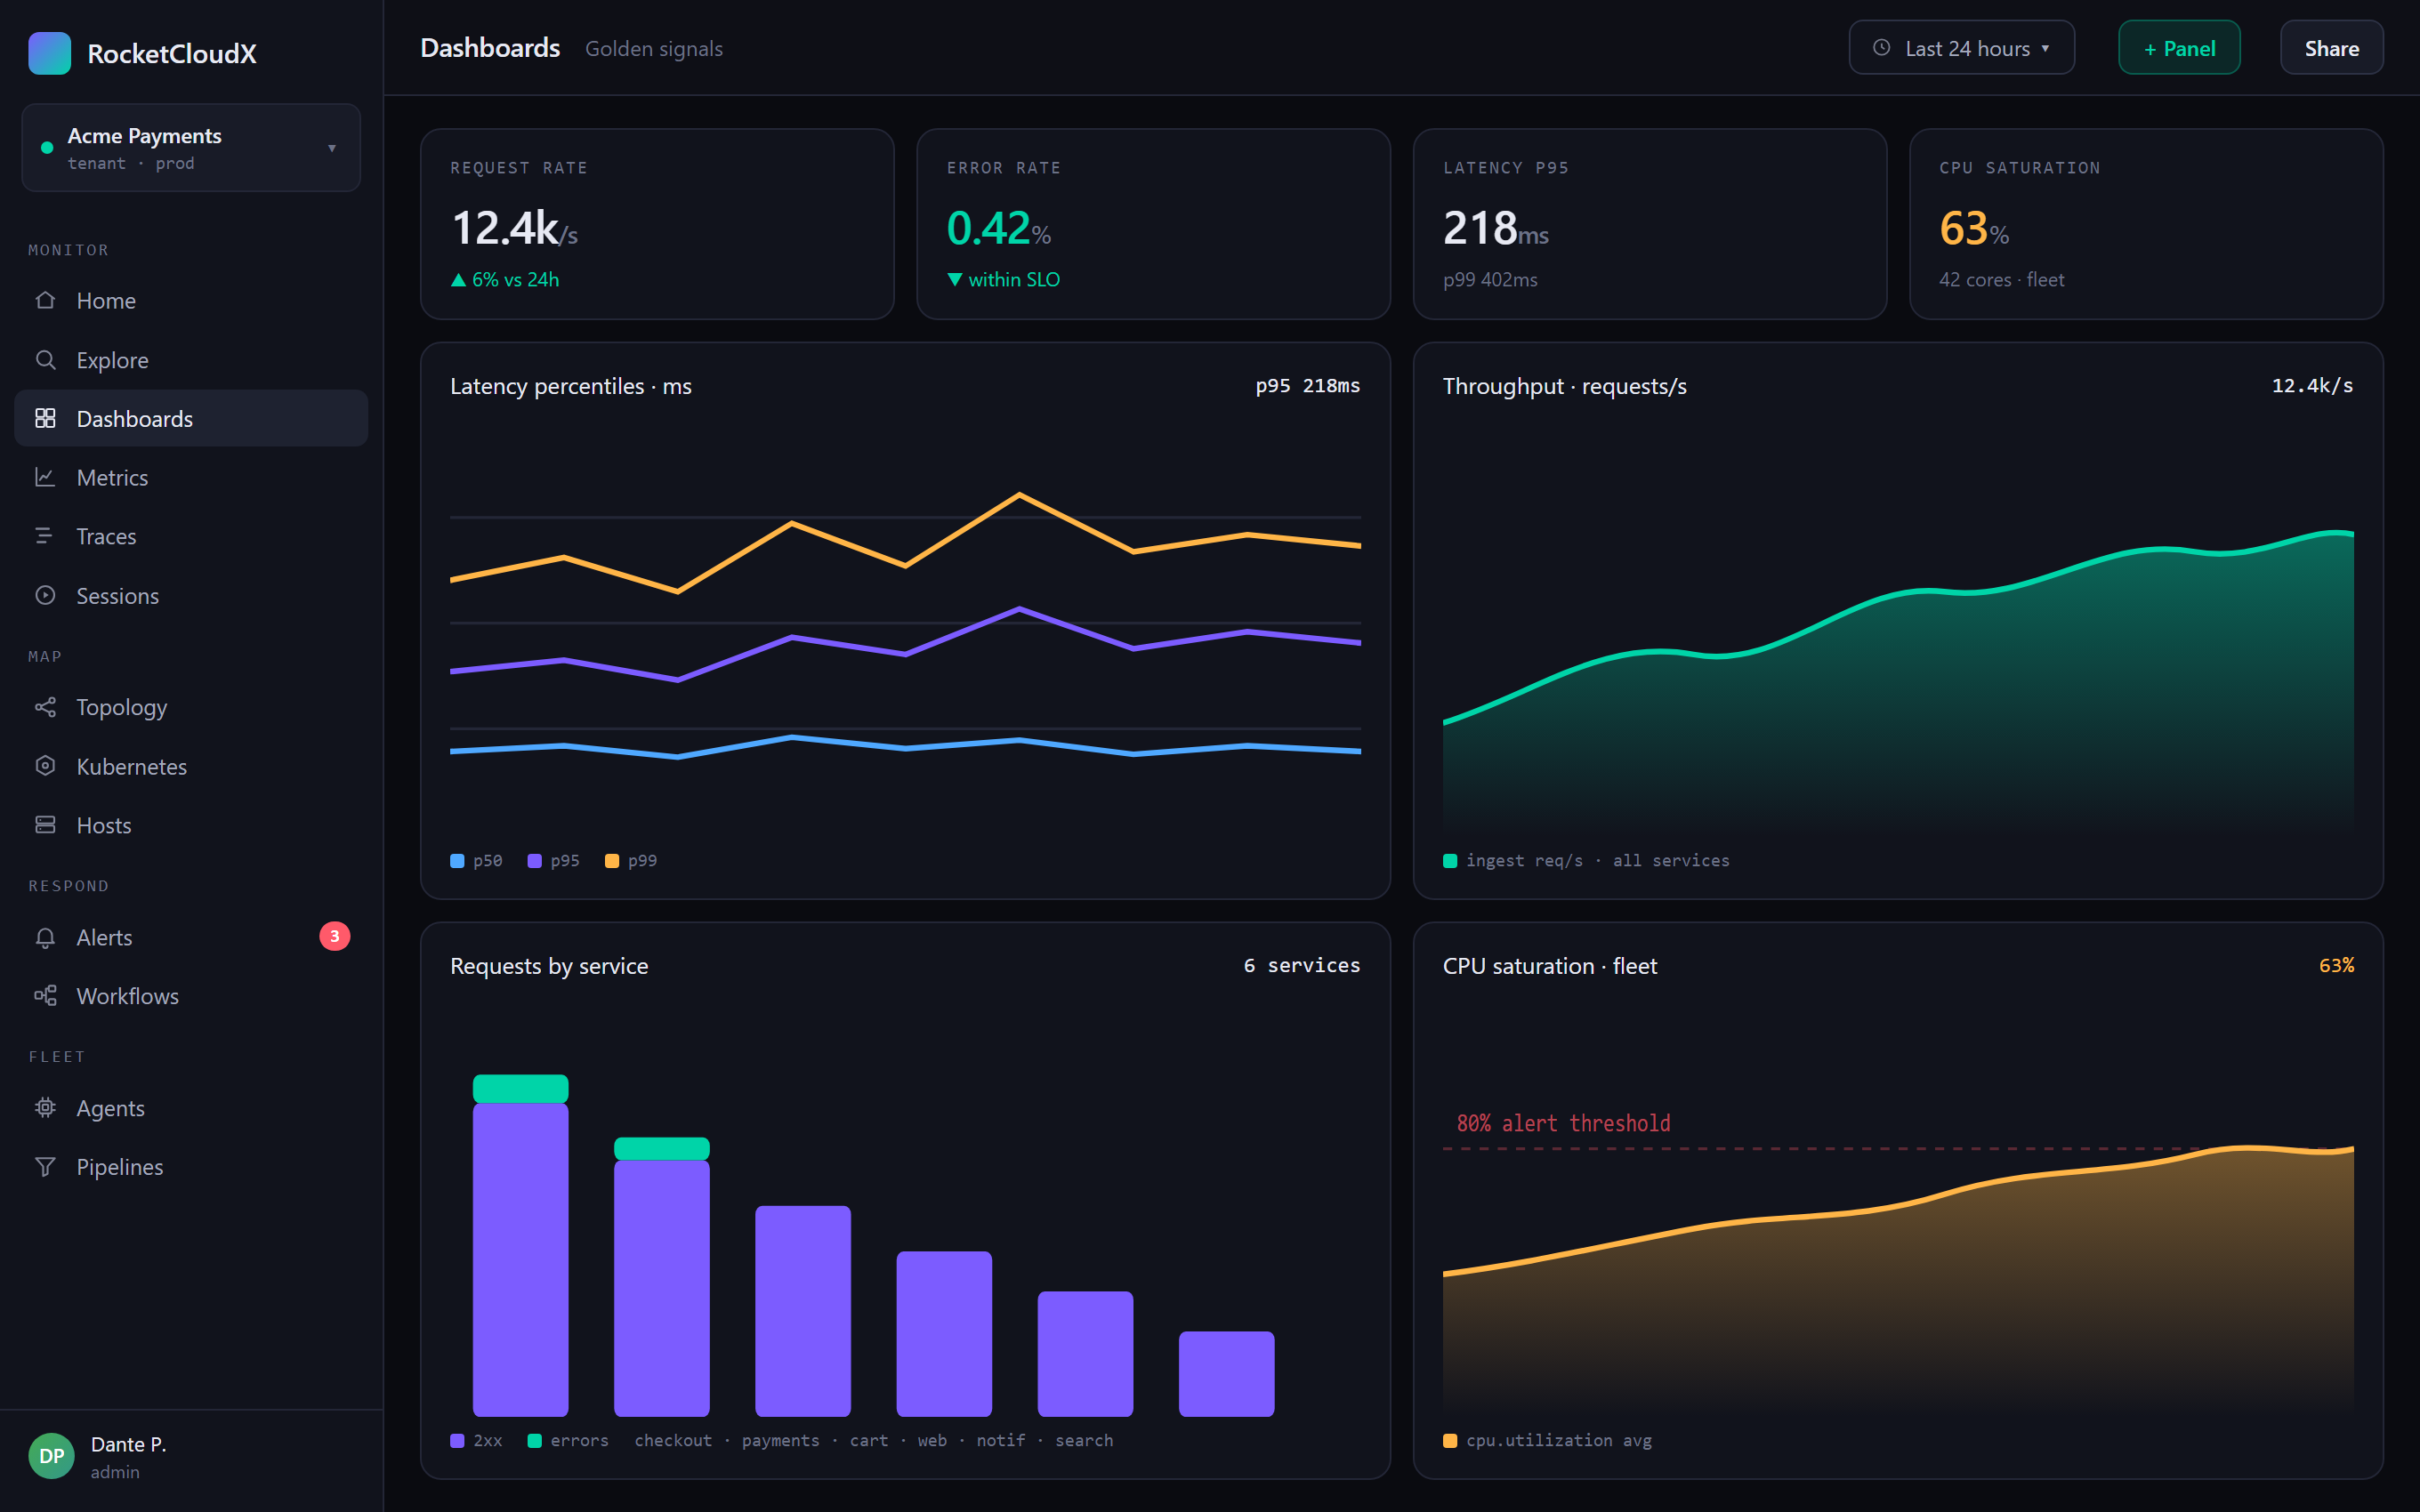
Task: Click the Explore magnifier icon
Action: tap(45, 359)
